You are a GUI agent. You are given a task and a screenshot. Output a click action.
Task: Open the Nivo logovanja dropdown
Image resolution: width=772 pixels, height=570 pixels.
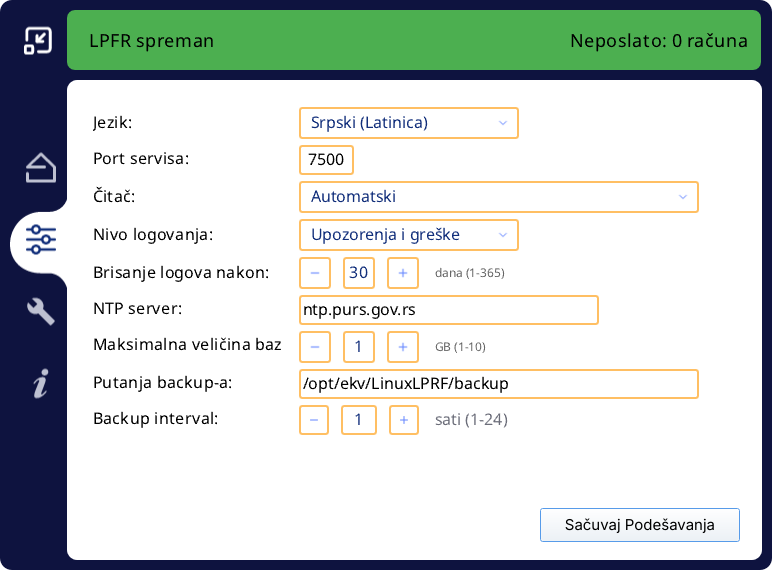(x=408, y=235)
